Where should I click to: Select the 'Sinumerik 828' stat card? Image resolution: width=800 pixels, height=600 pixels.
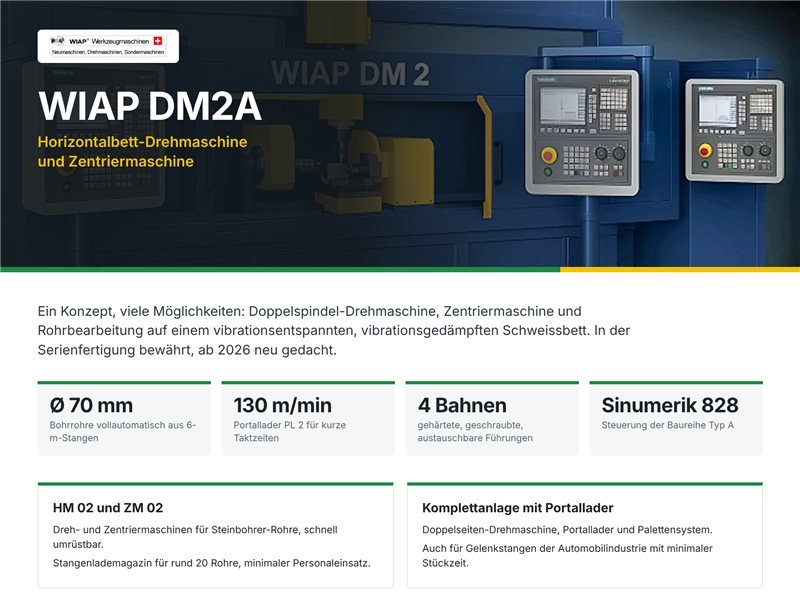(x=676, y=418)
